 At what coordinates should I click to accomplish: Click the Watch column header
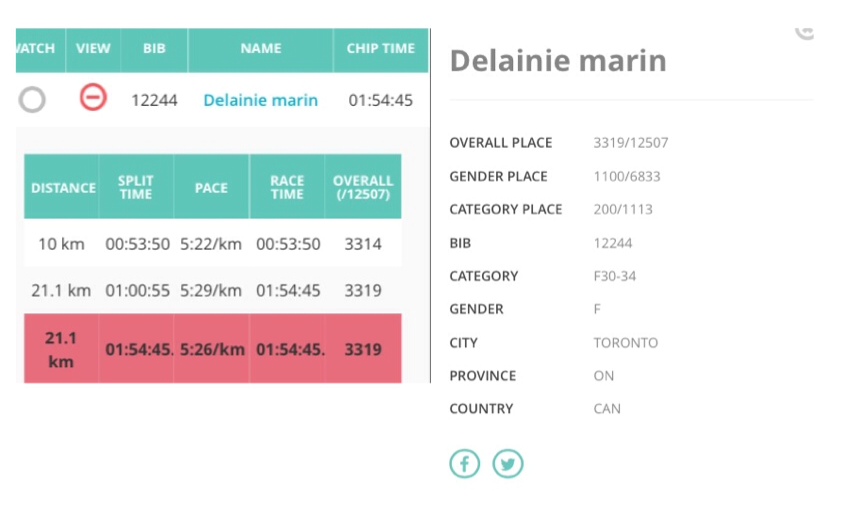pyautogui.click(x=36, y=48)
